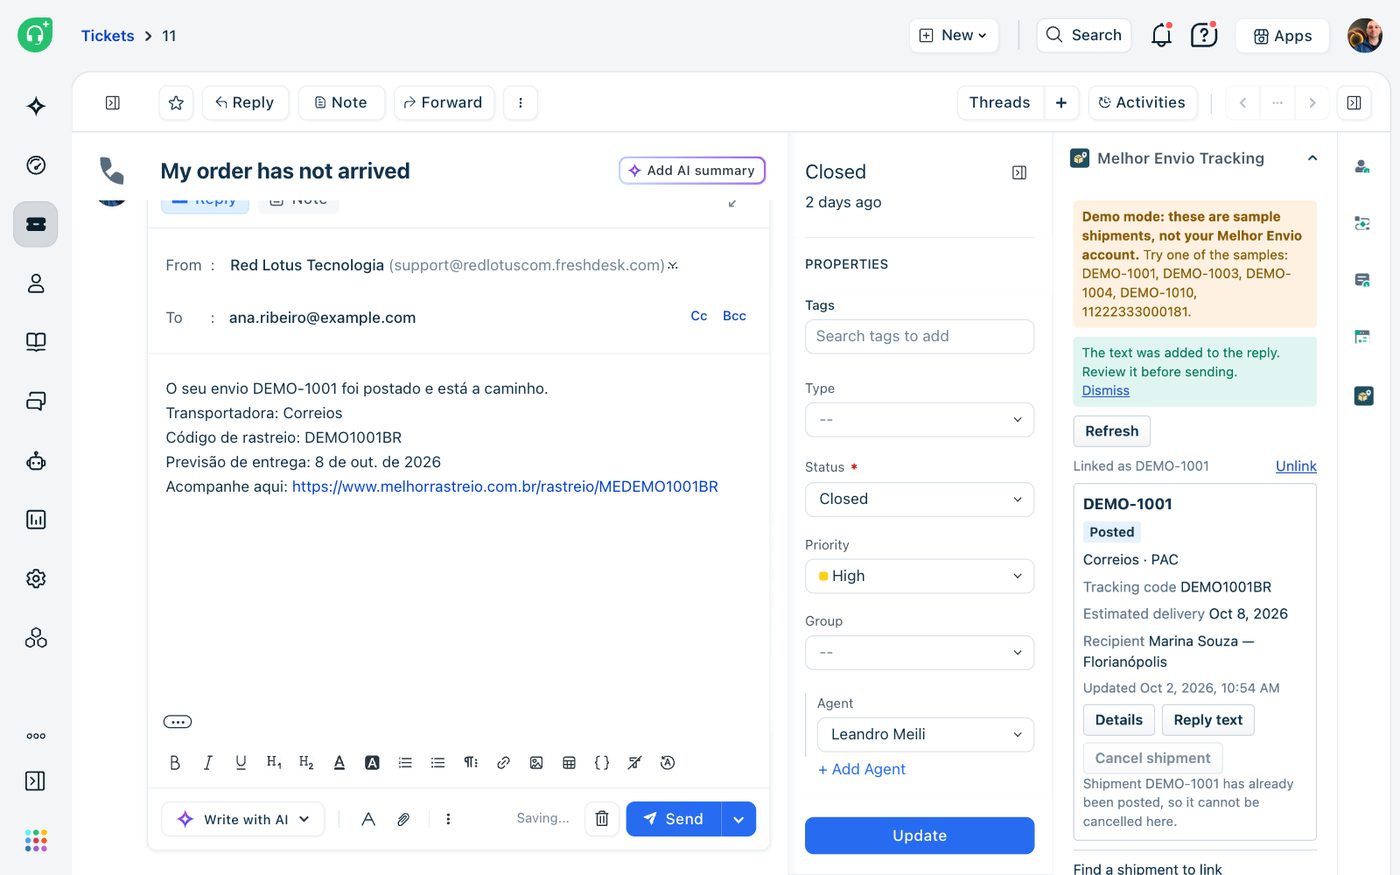1400x875 pixels.
Task: Collapse the Melhor Envio Tracking panel
Action: pyautogui.click(x=1312, y=158)
